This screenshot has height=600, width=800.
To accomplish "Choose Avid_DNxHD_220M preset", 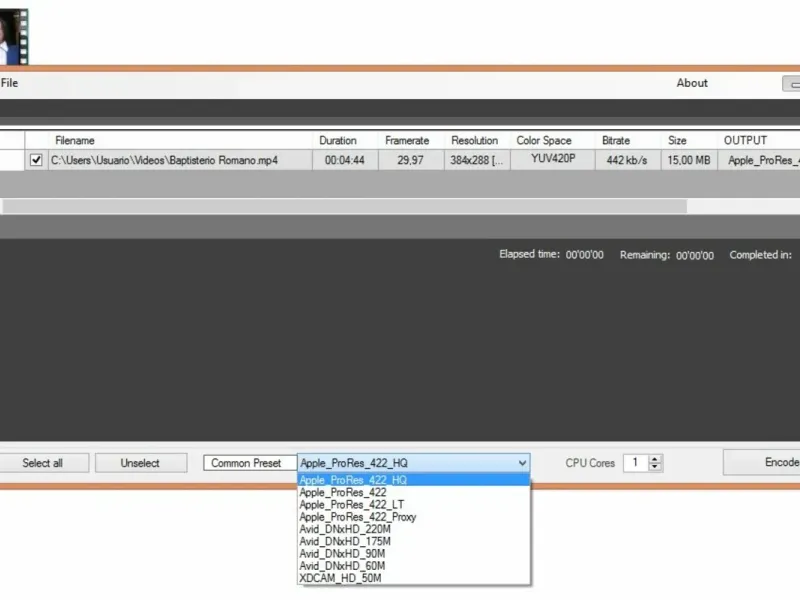I will point(413,529).
